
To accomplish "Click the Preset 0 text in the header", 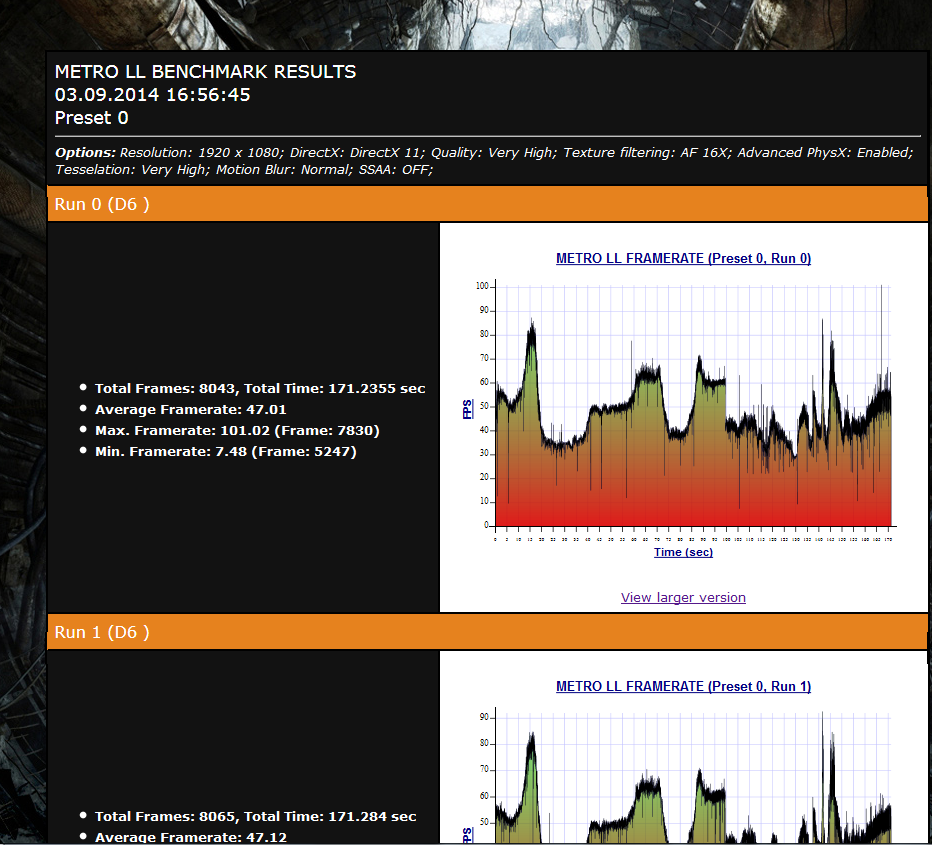I will click(92, 118).
